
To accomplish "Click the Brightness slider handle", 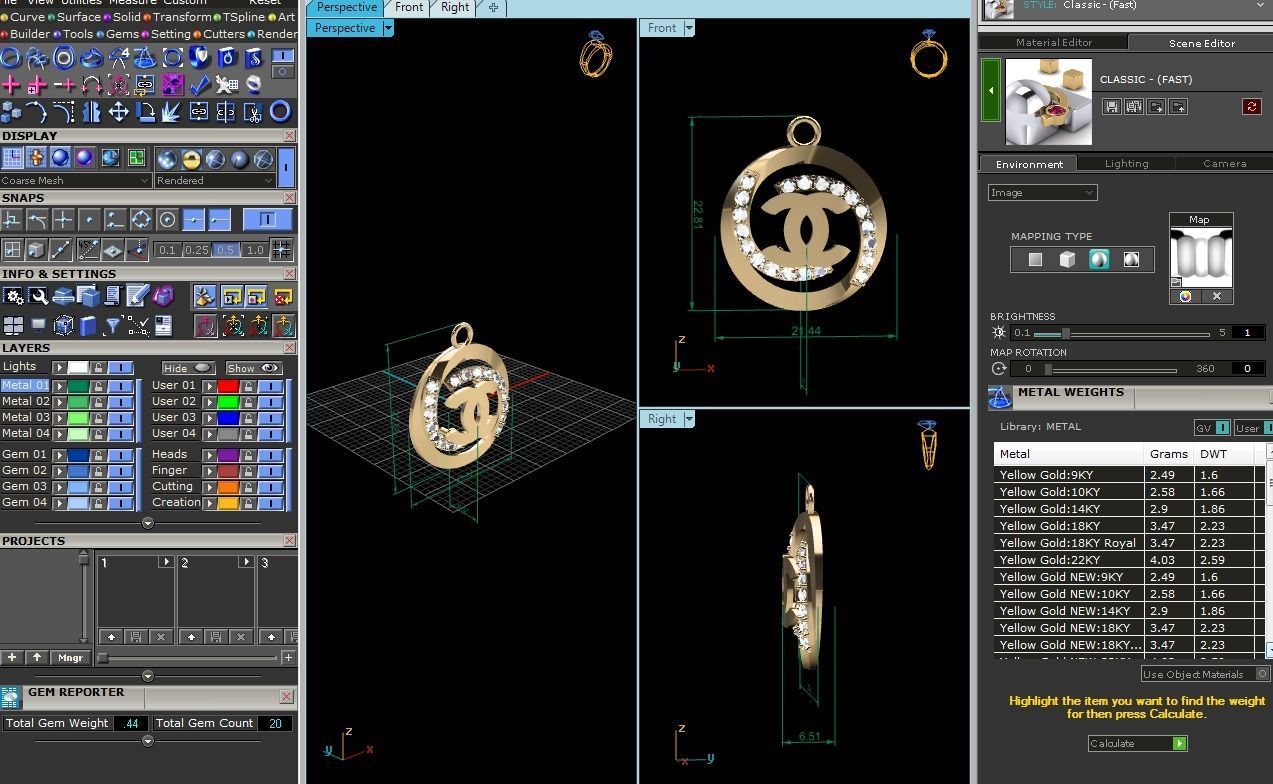I will 1065,333.
